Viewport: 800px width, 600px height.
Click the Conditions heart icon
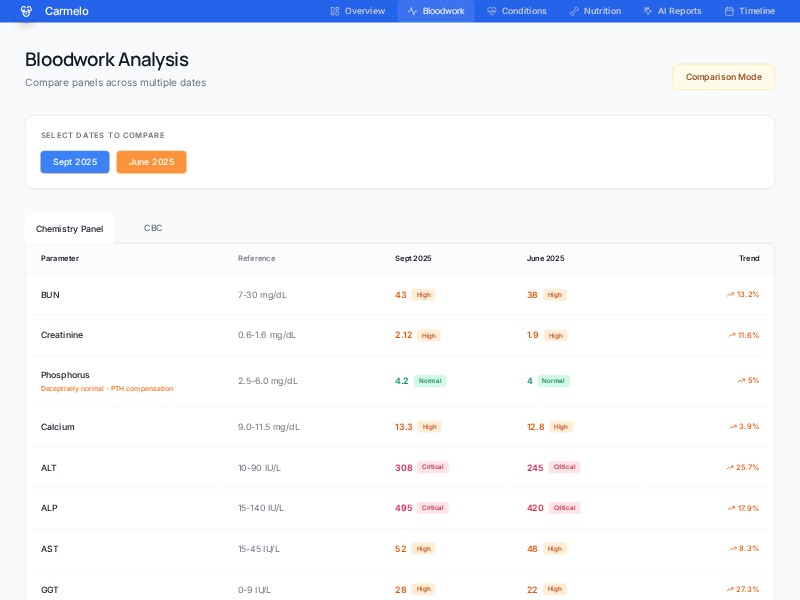[x=492, y=11]
